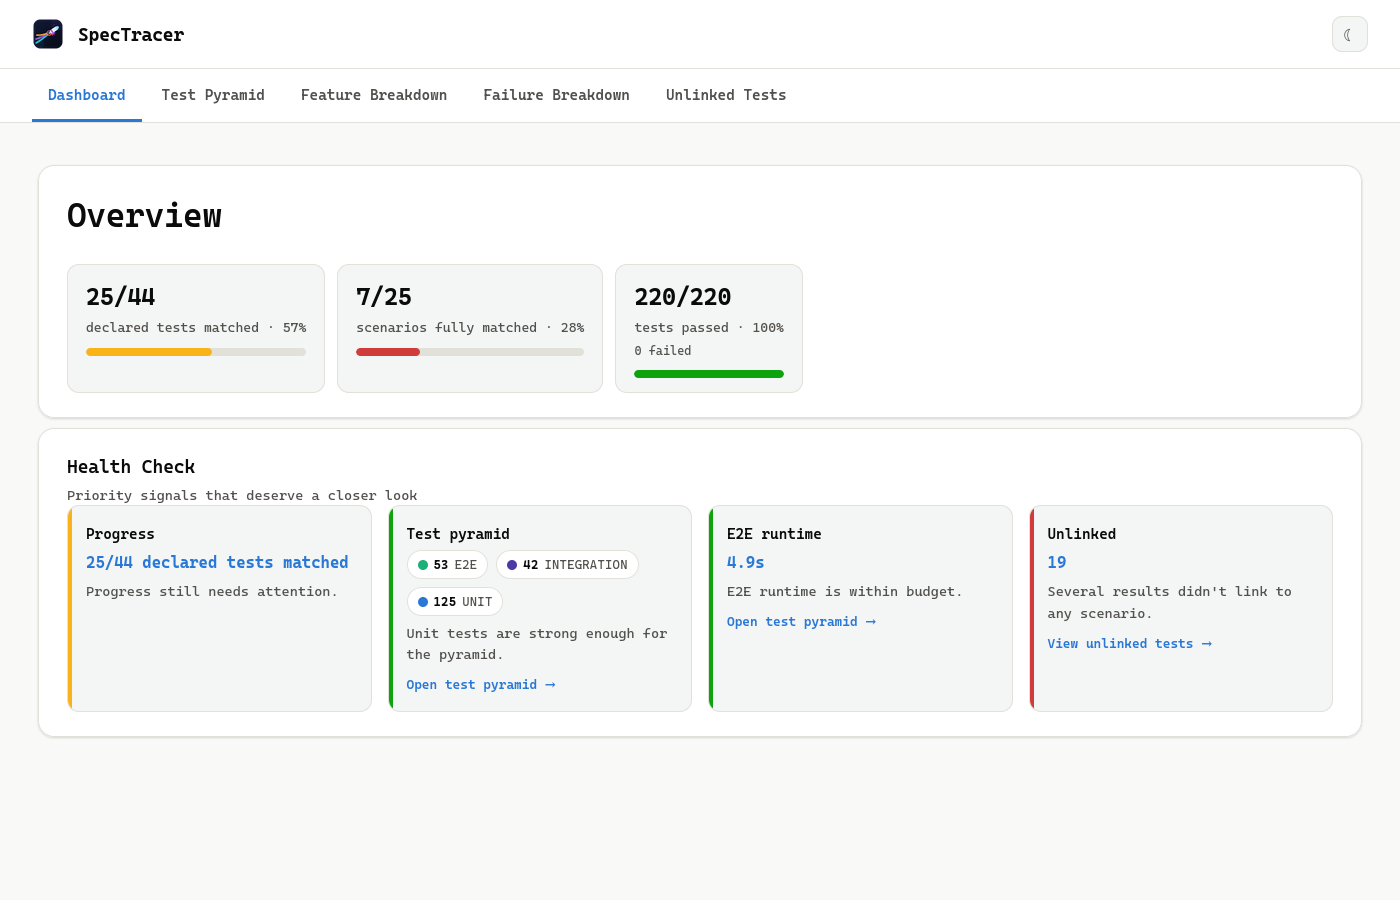Screen dimensions: 1400x900
Task: Switch to the Test Pyramid tab
Action: pyautogui.click(x=213, y=95)
